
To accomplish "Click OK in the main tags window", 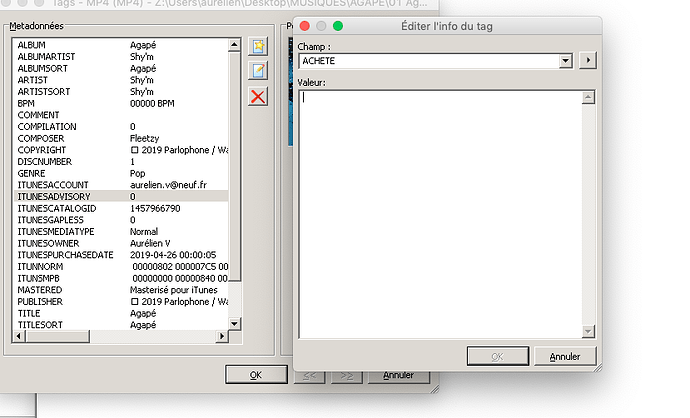I will [x=256, y=375].
